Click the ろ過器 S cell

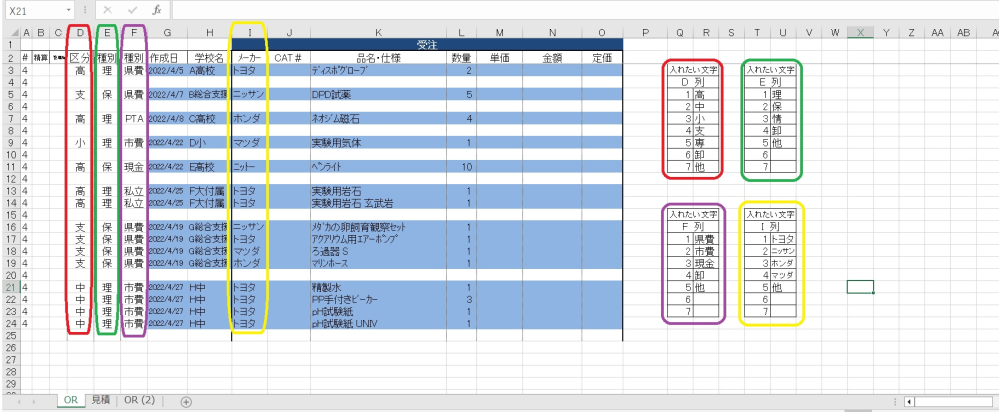[378, 251]
